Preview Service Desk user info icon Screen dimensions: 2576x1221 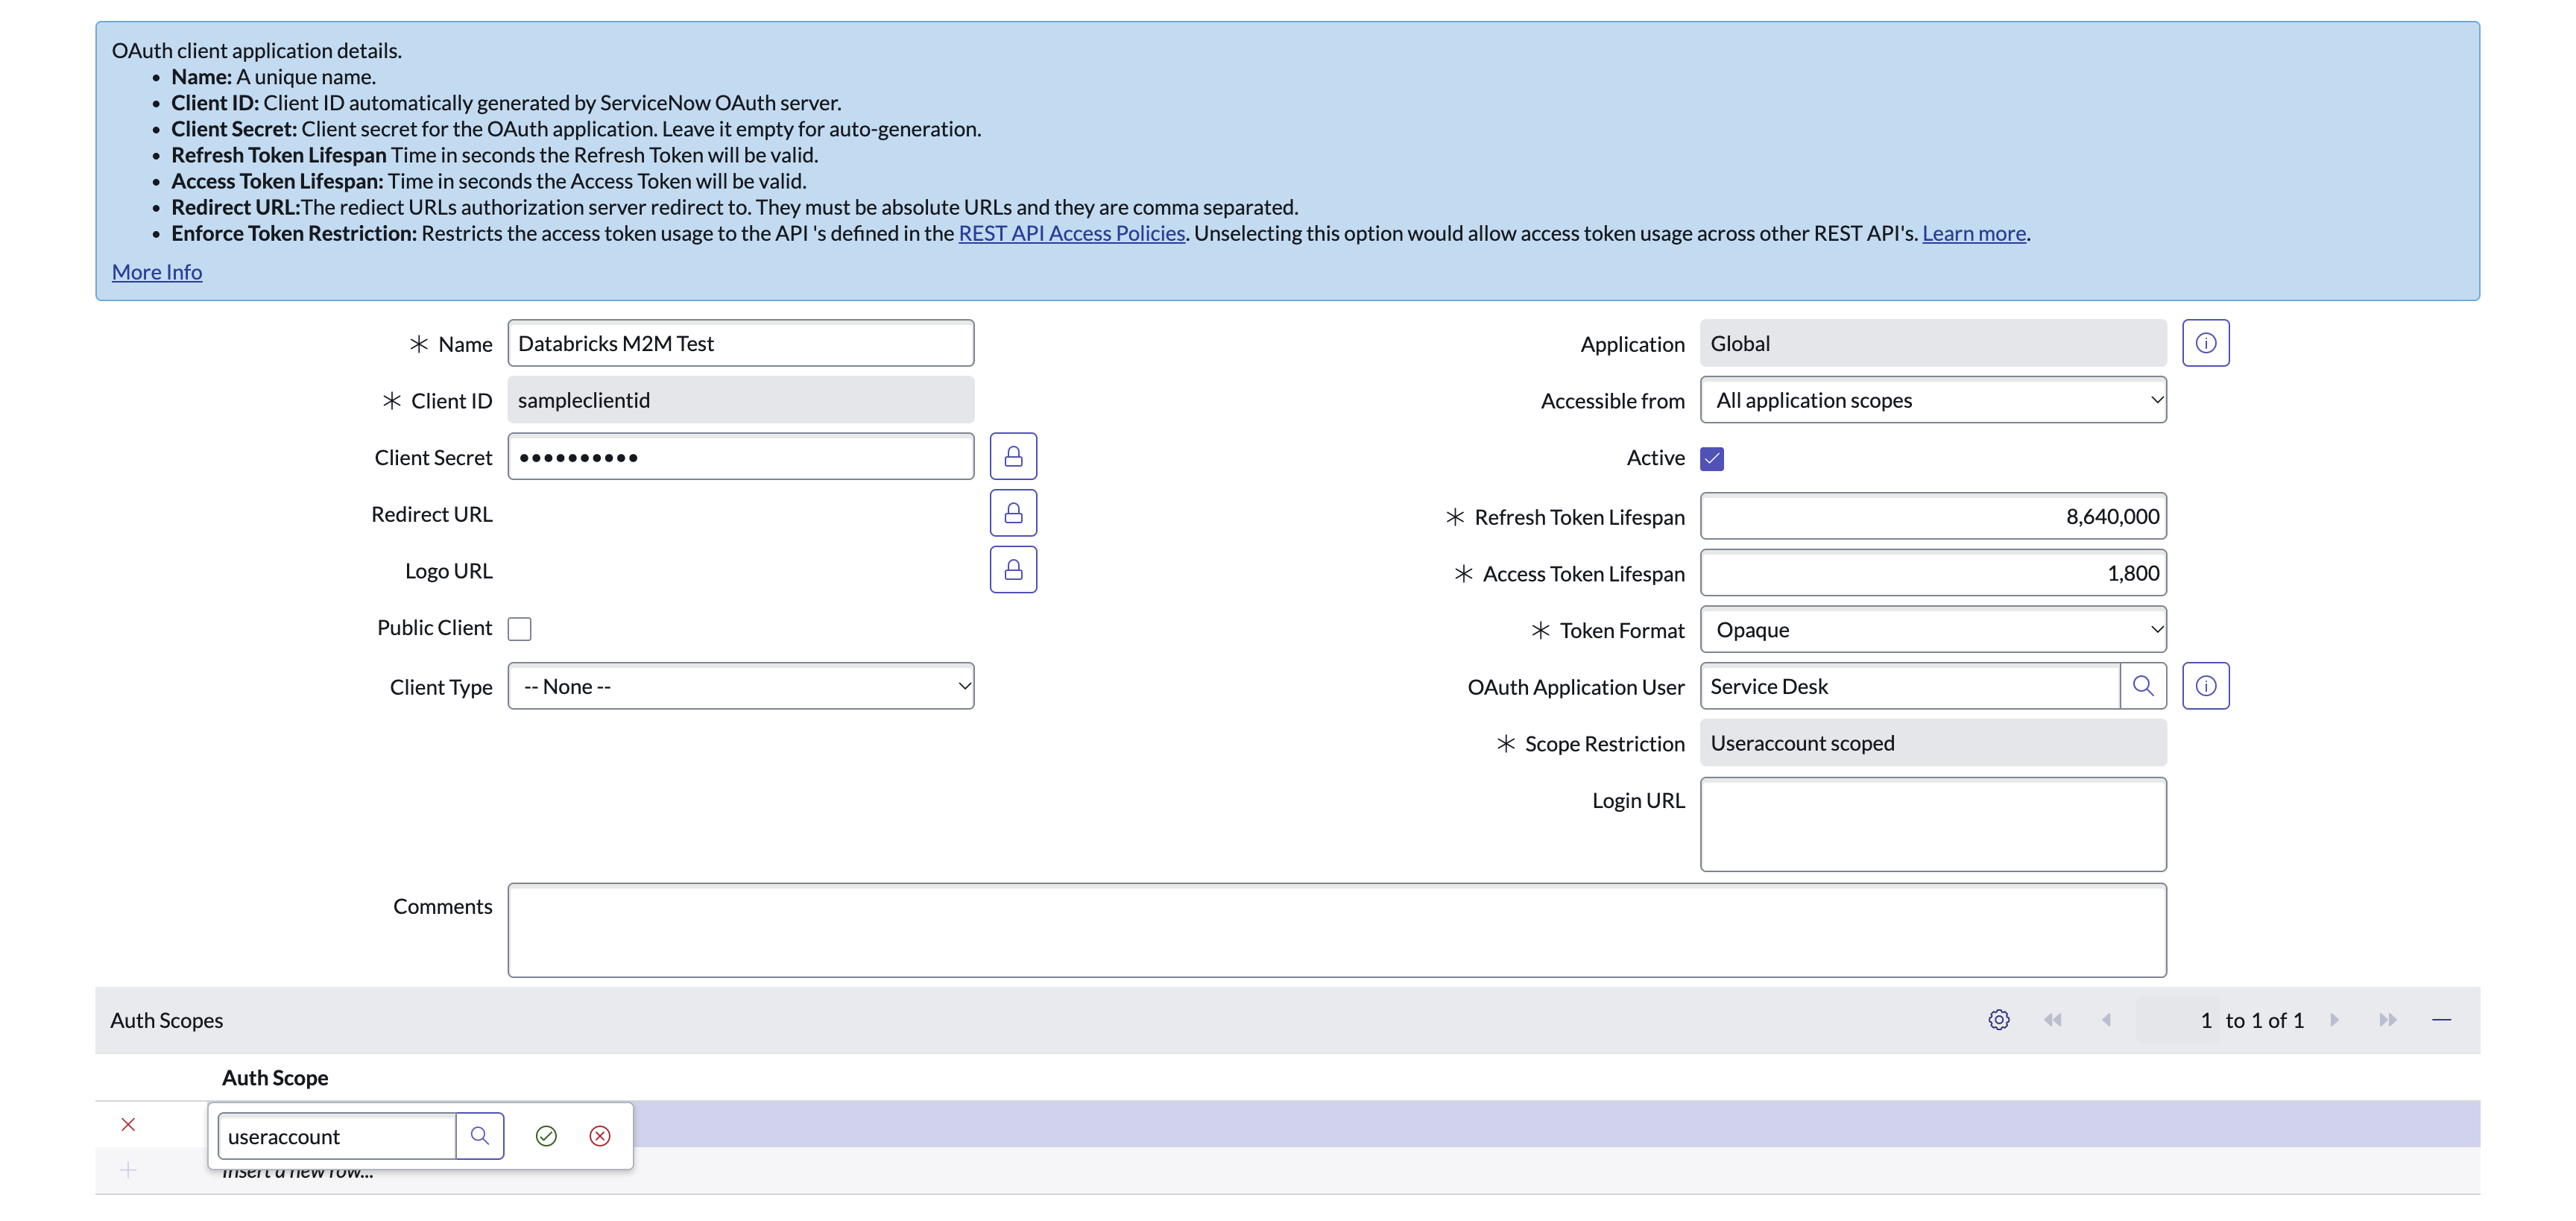2205,686
